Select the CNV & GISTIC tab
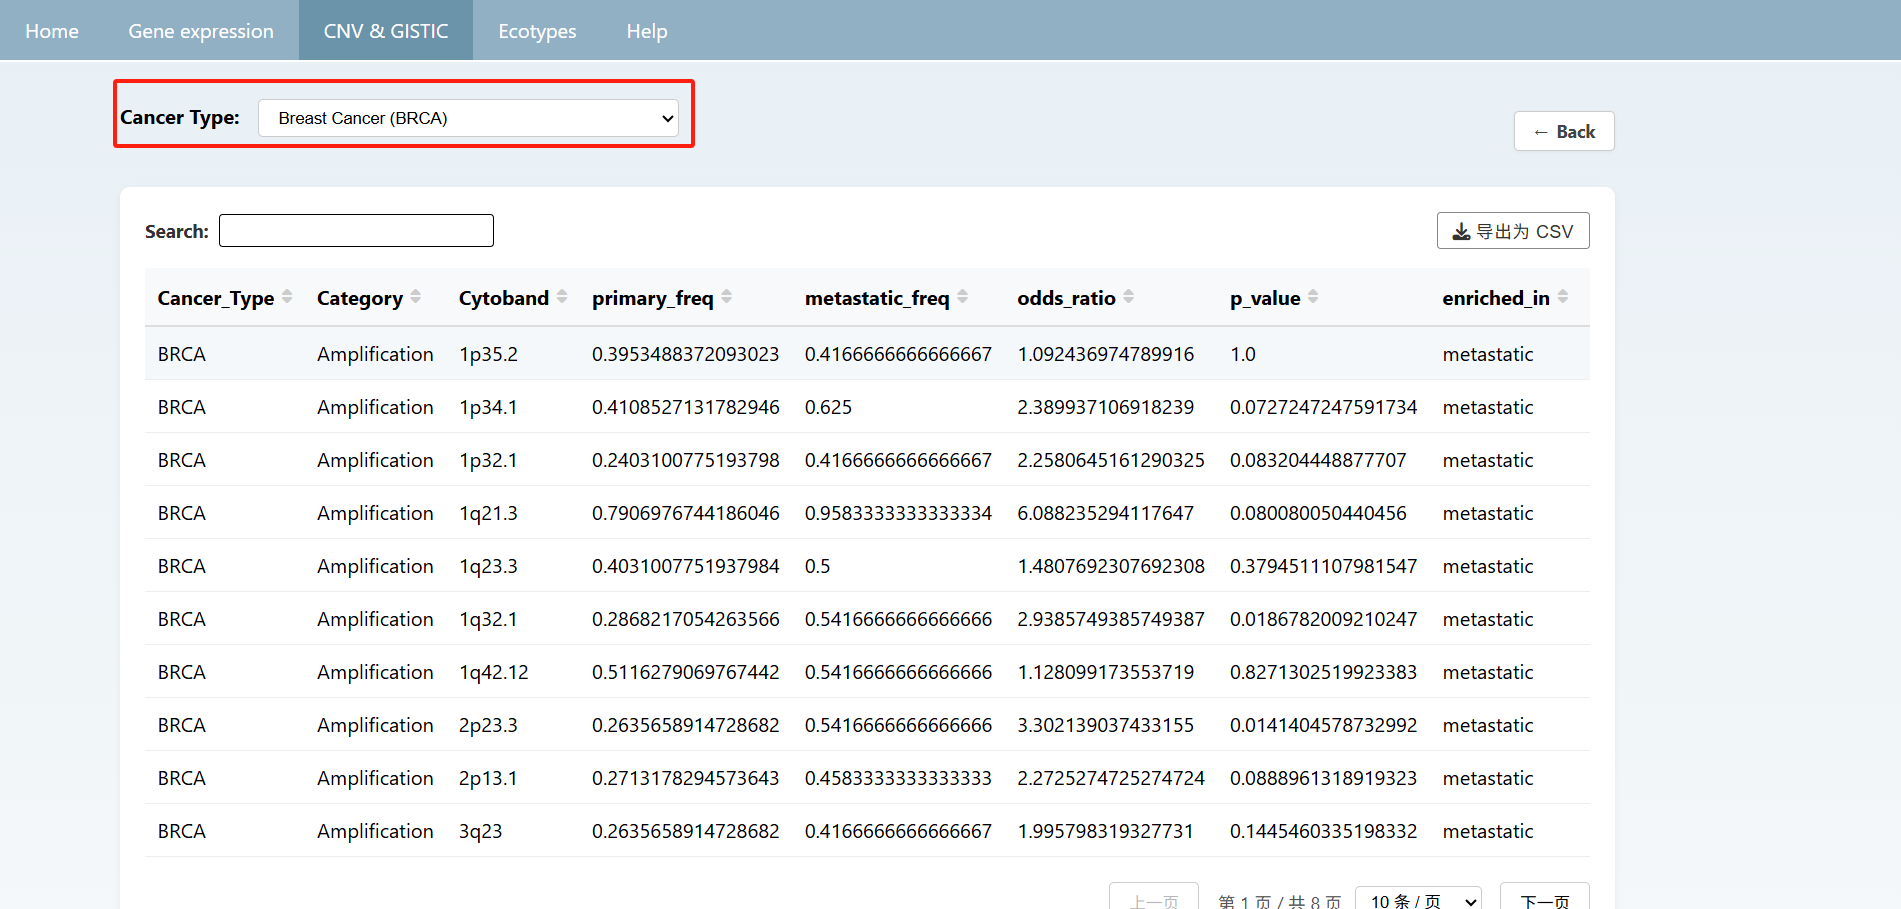This screenshot has width=1901, height=909. 386,31
